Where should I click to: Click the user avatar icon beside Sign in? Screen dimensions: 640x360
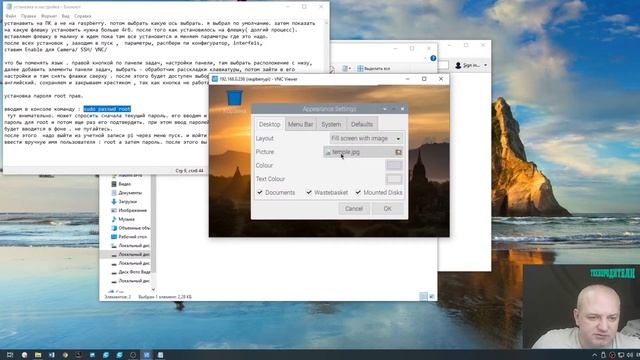(458, 65)
